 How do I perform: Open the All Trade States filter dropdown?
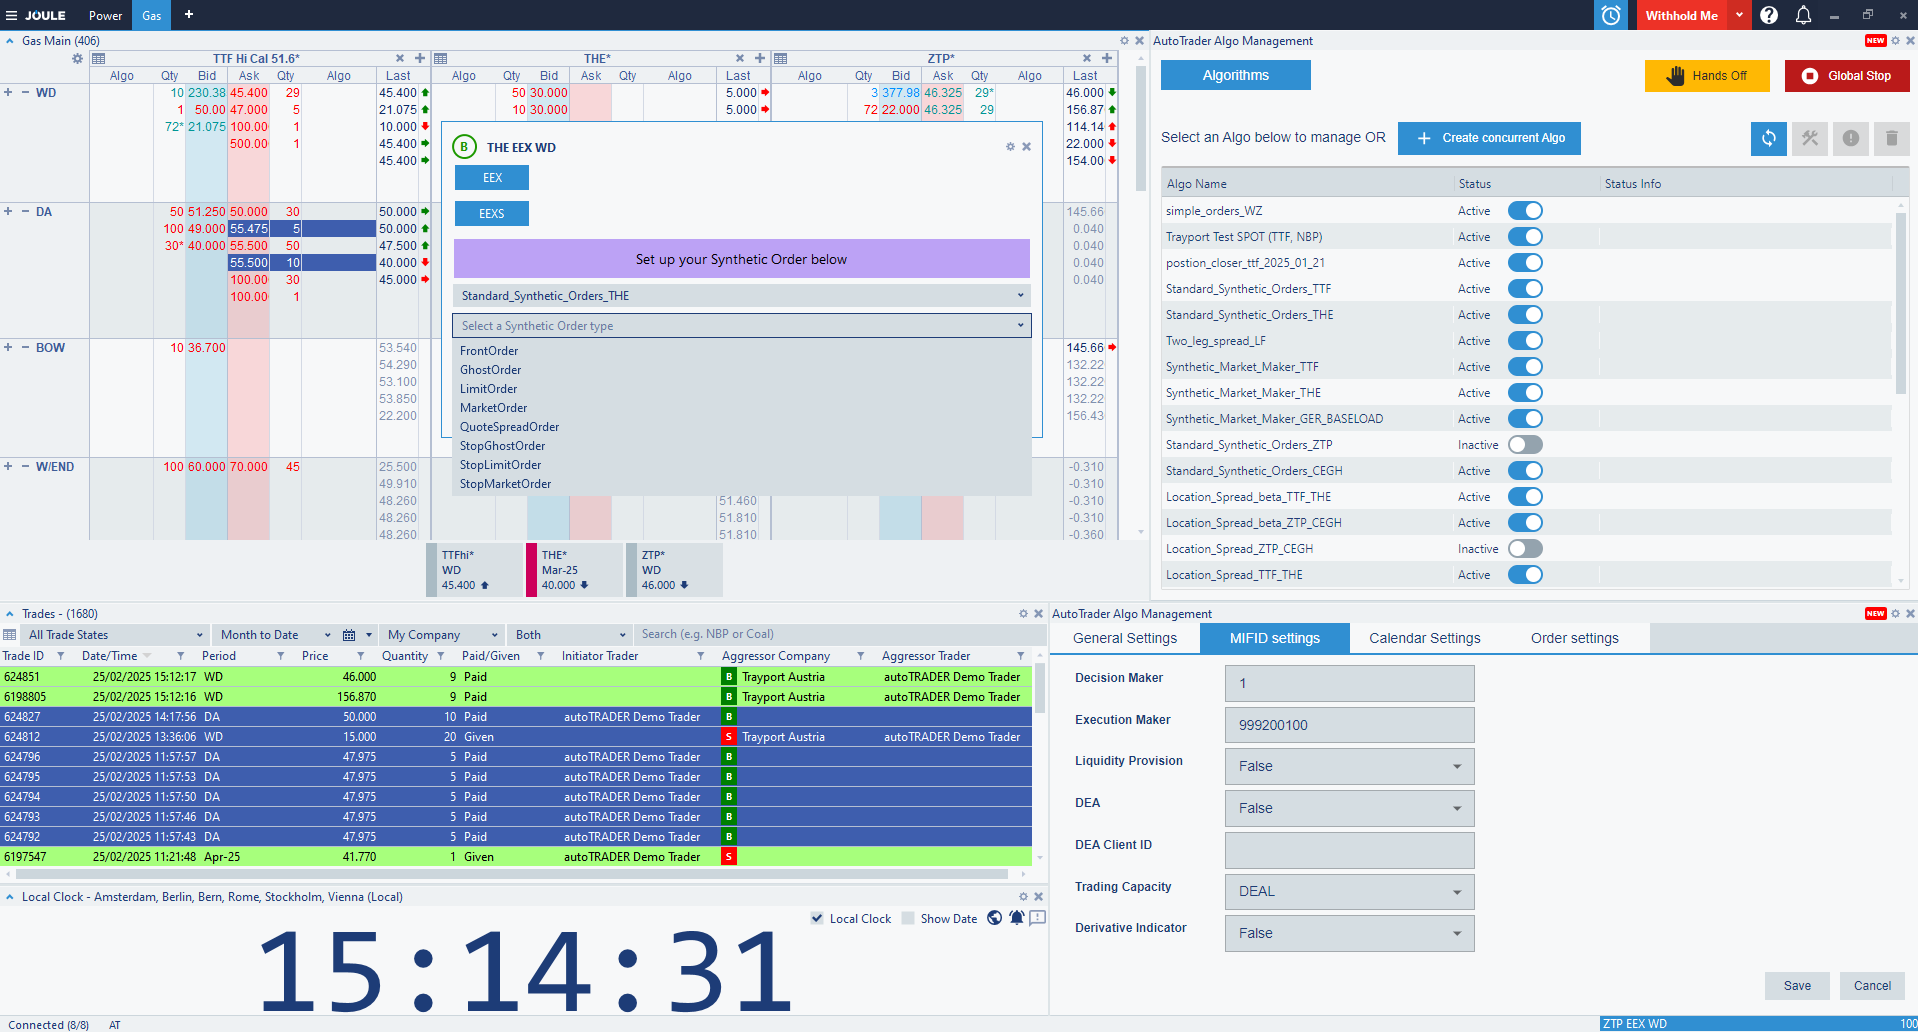pyautogui.click(x=115, y=635)
